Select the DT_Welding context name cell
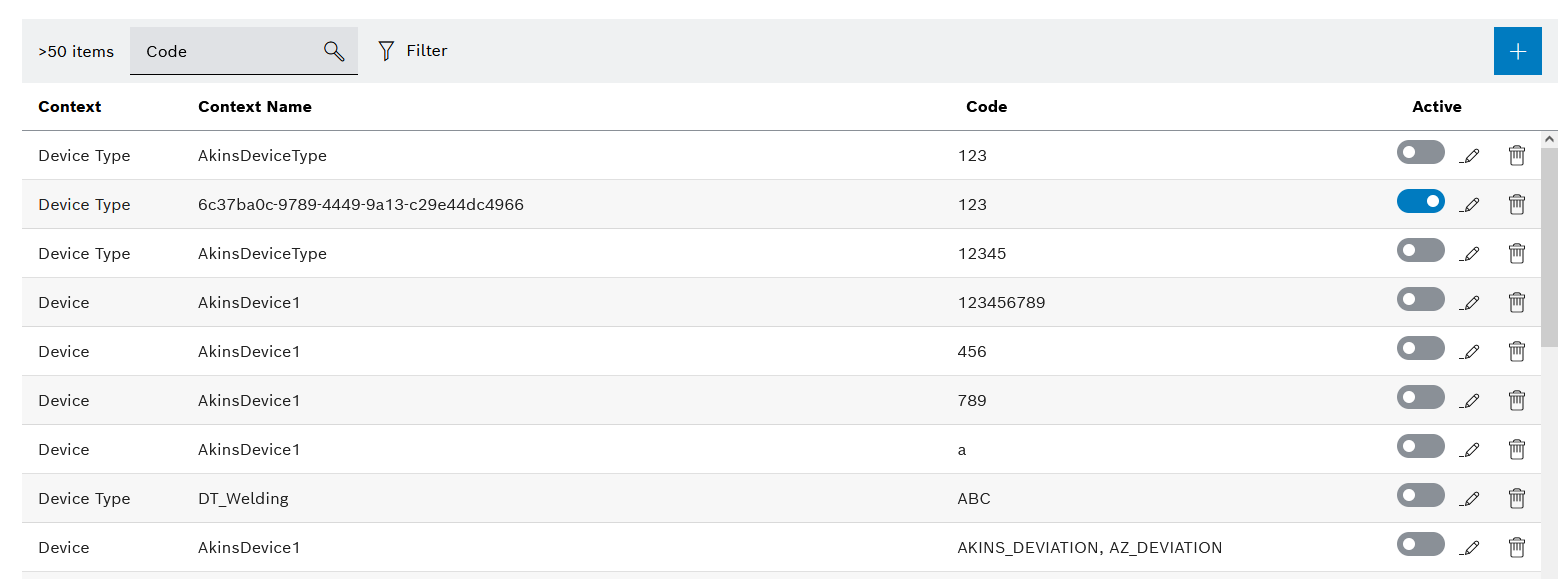Viewport: 1566px width, 579px height. coord(243,499)
